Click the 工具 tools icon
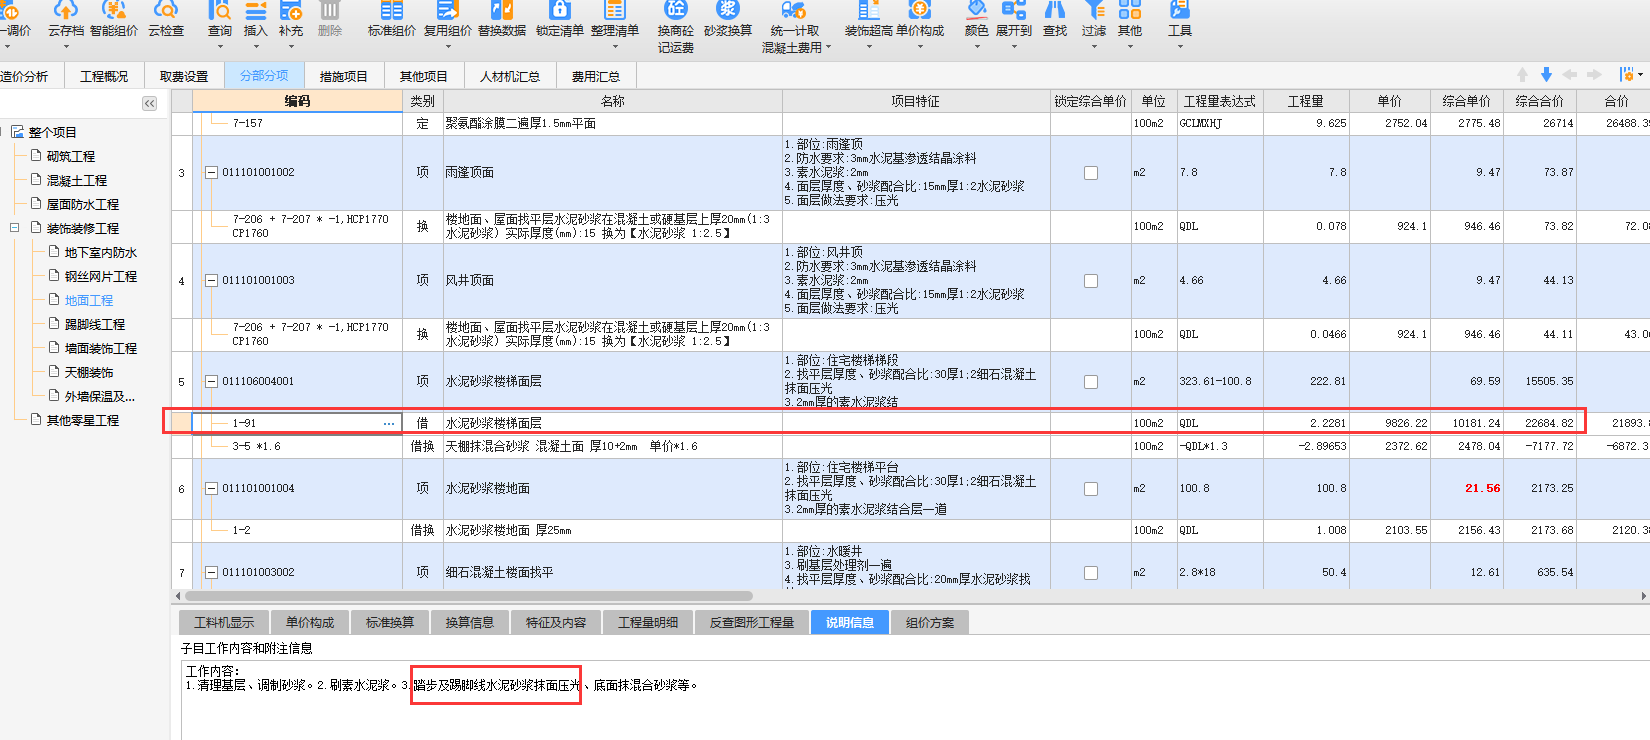1650x740 pixels. point(1180,10)
